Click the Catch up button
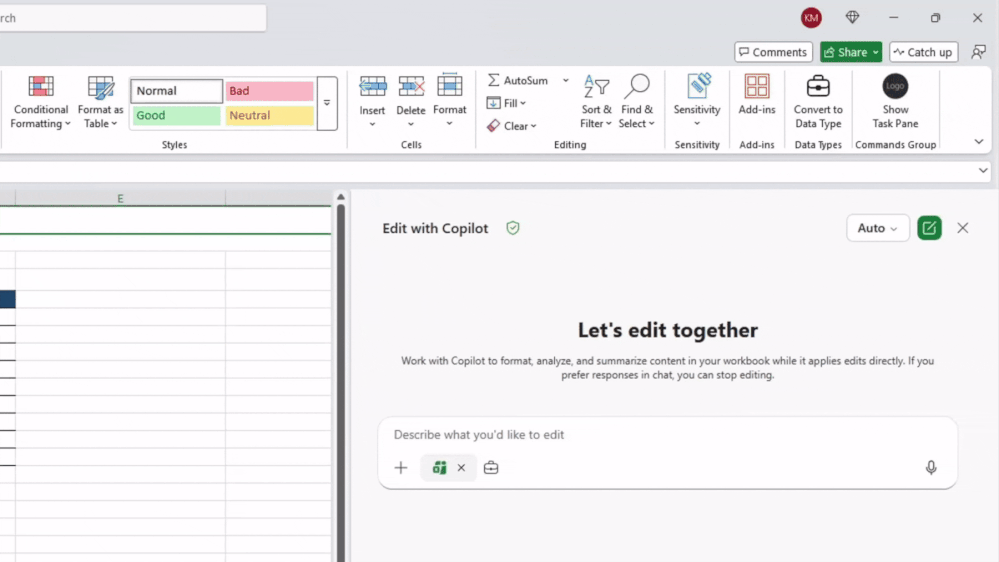This screenshot has height=562, width=999. pyautogui.click(x=923, y=52)
